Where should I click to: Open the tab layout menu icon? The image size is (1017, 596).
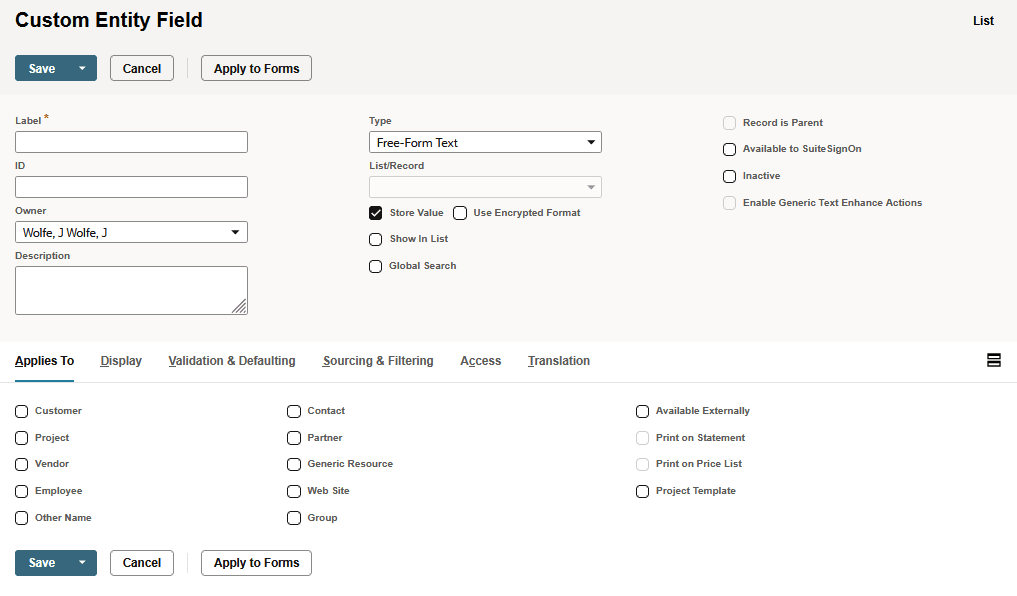[993, 360]
